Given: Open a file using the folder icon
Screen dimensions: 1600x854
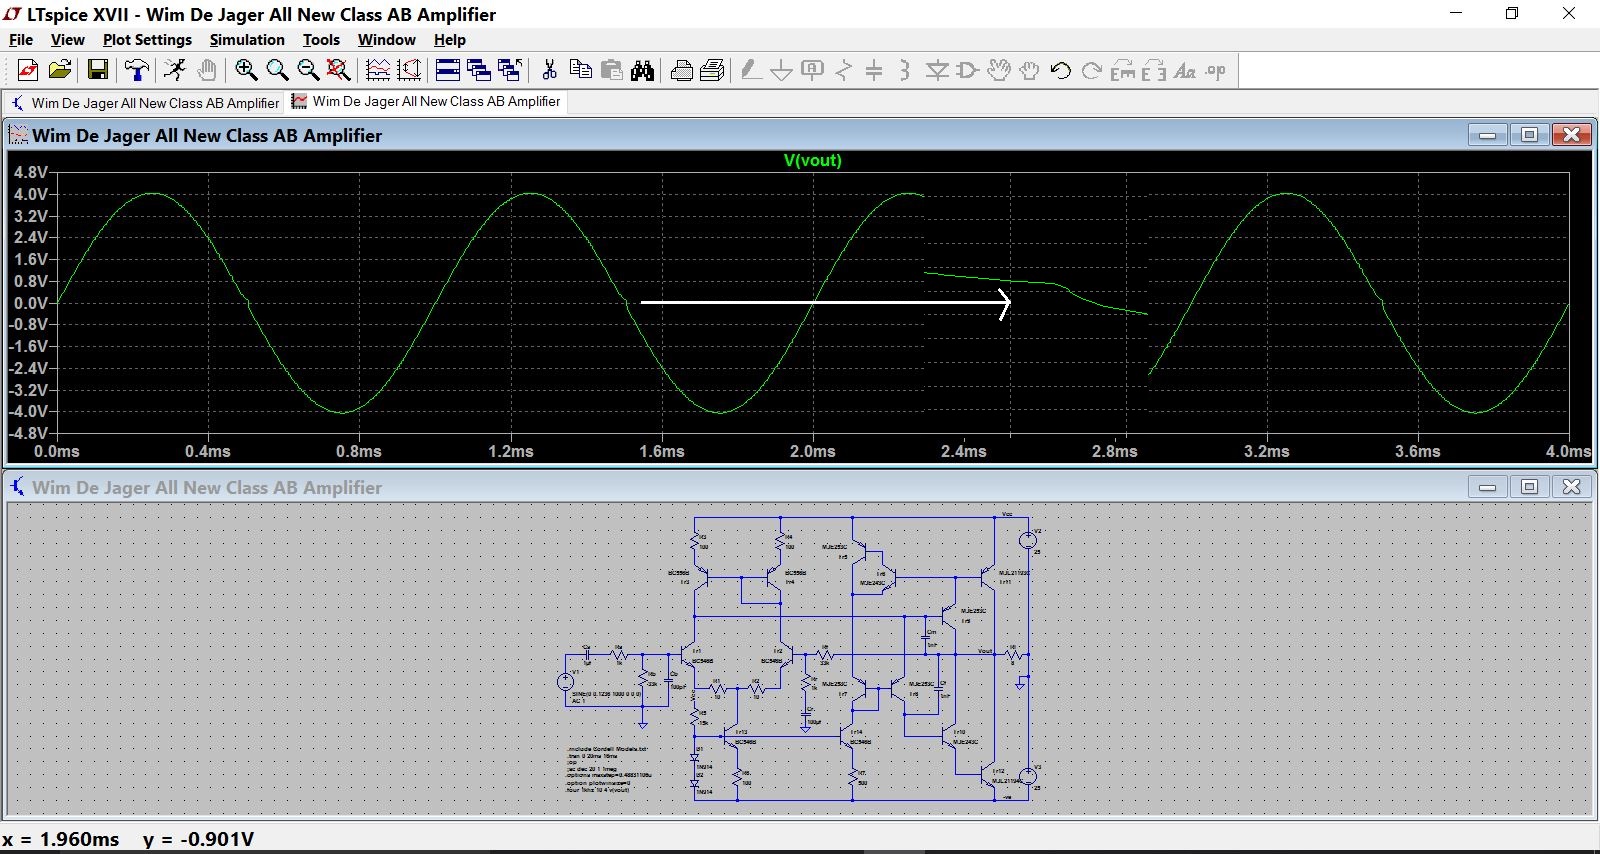Looking at the screenshot, I should click(60, 70).
